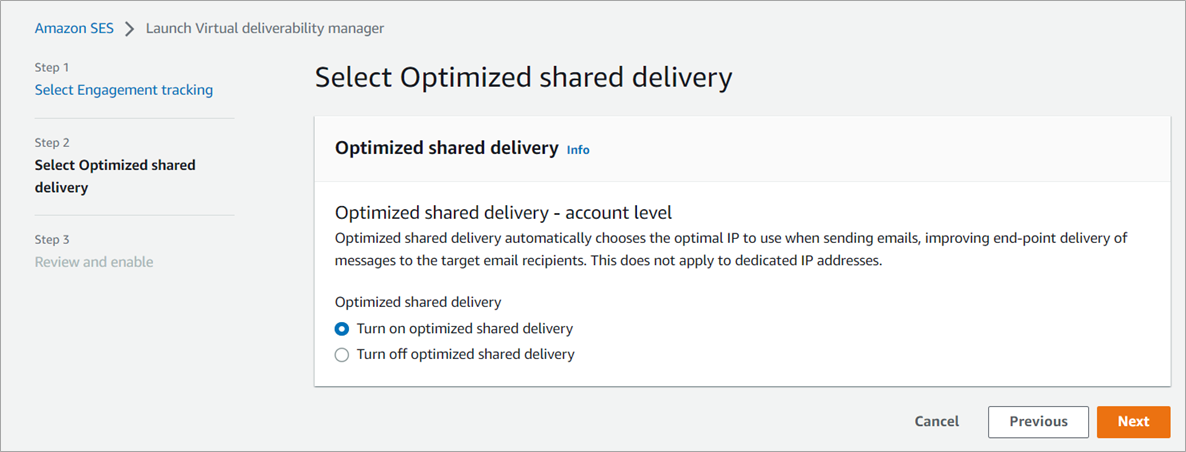Select the current Optimized shared delivery step in sidebar

[x=115, y=176]
